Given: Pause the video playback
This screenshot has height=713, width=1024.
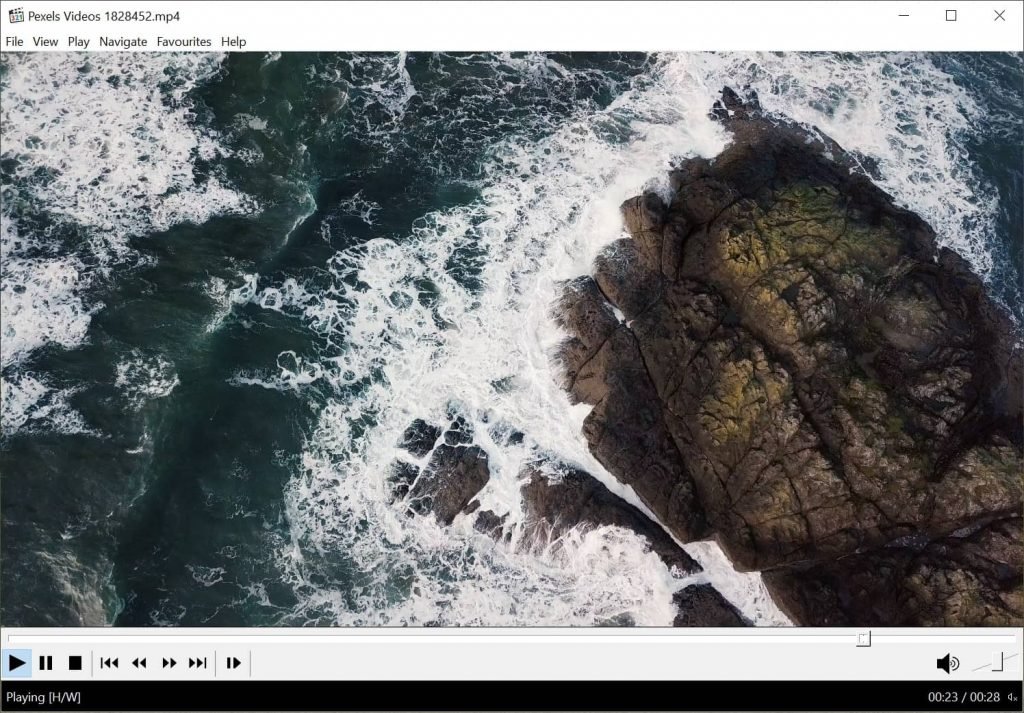Looking at the screenshot, I should point(46,662).
